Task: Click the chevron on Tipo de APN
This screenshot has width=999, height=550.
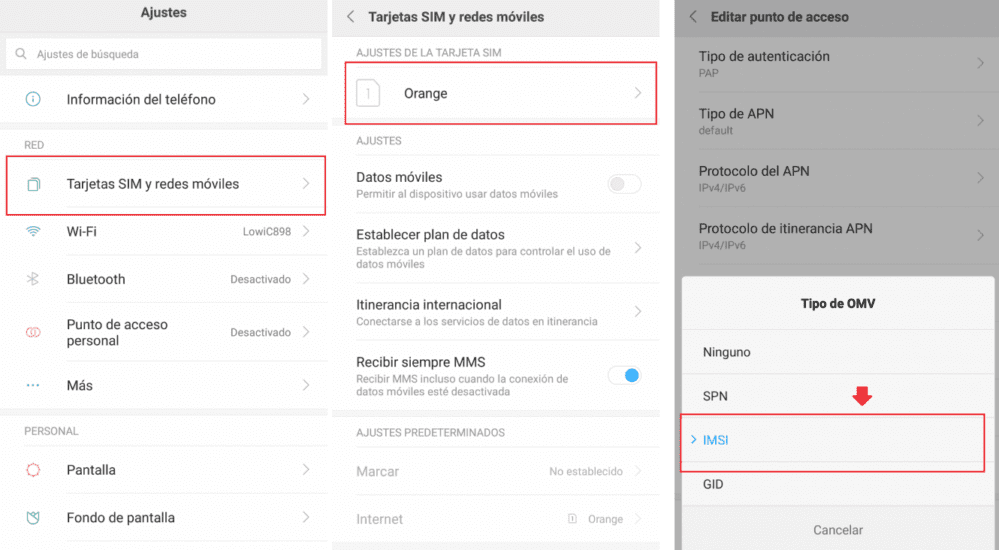Action: coord(980,120)
